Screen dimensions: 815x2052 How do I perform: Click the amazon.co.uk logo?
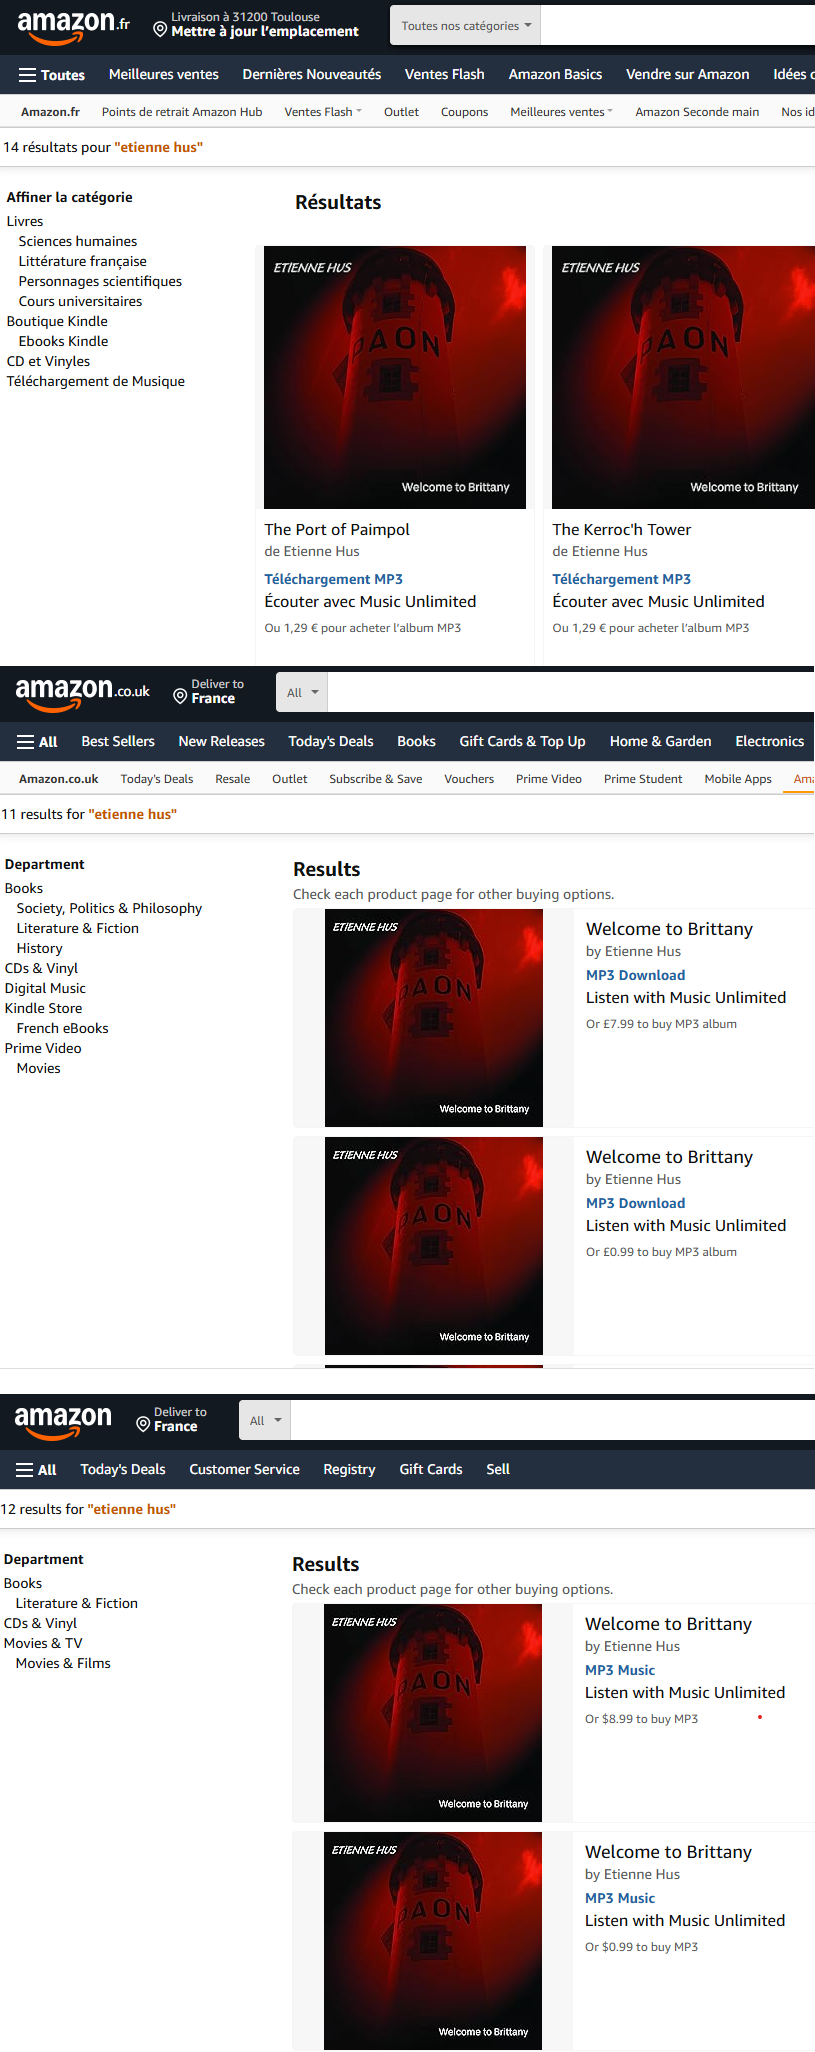click(82, 692)
